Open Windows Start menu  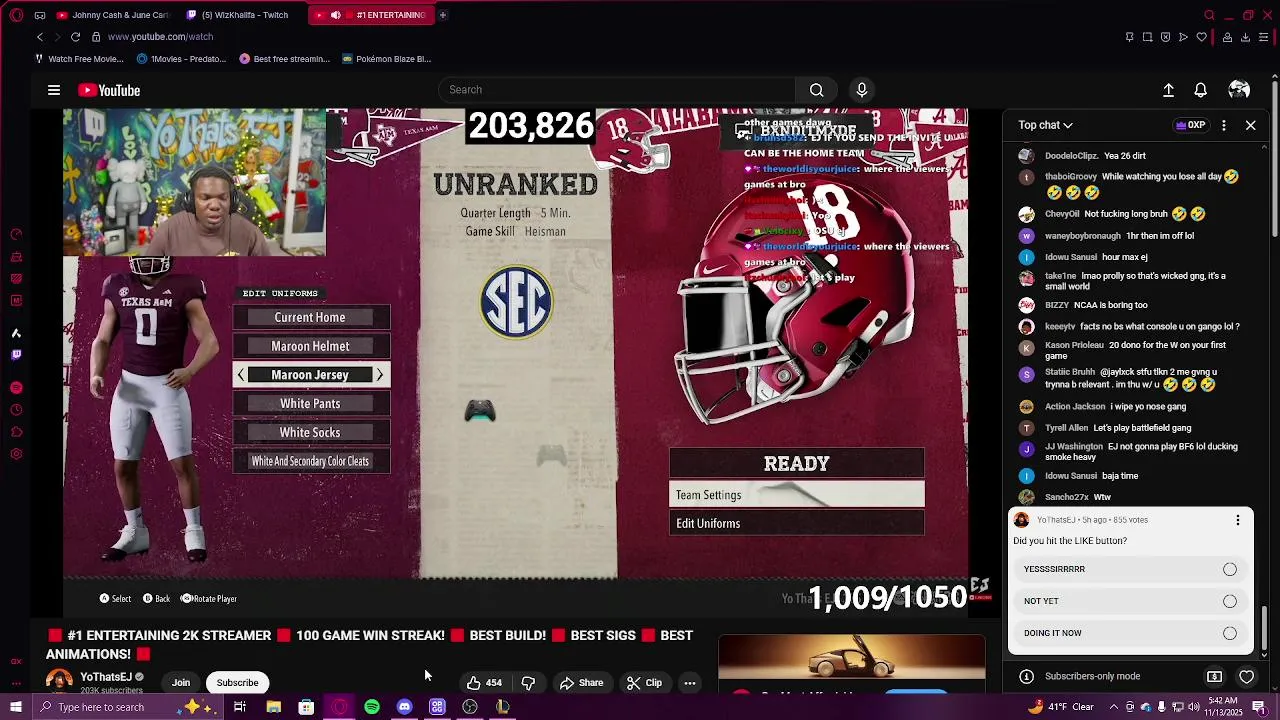(x=16, y=707)
